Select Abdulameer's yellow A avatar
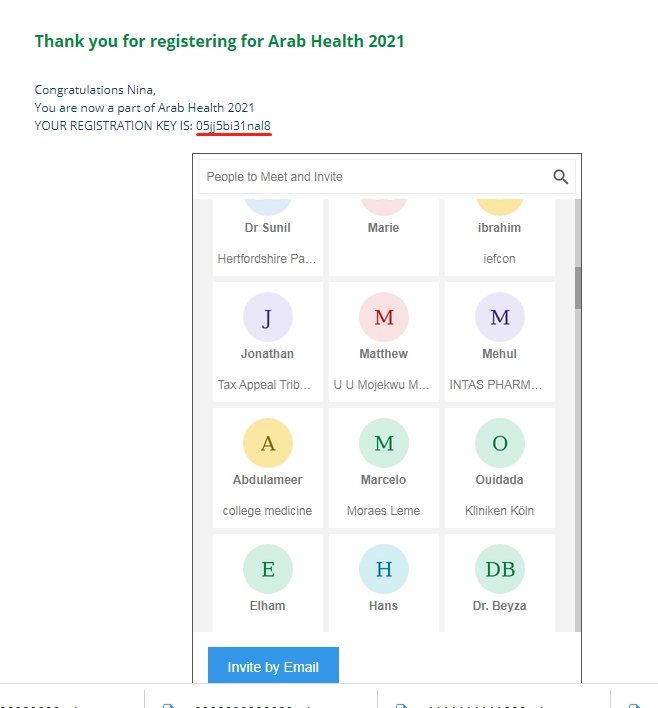 click(267, 444)
